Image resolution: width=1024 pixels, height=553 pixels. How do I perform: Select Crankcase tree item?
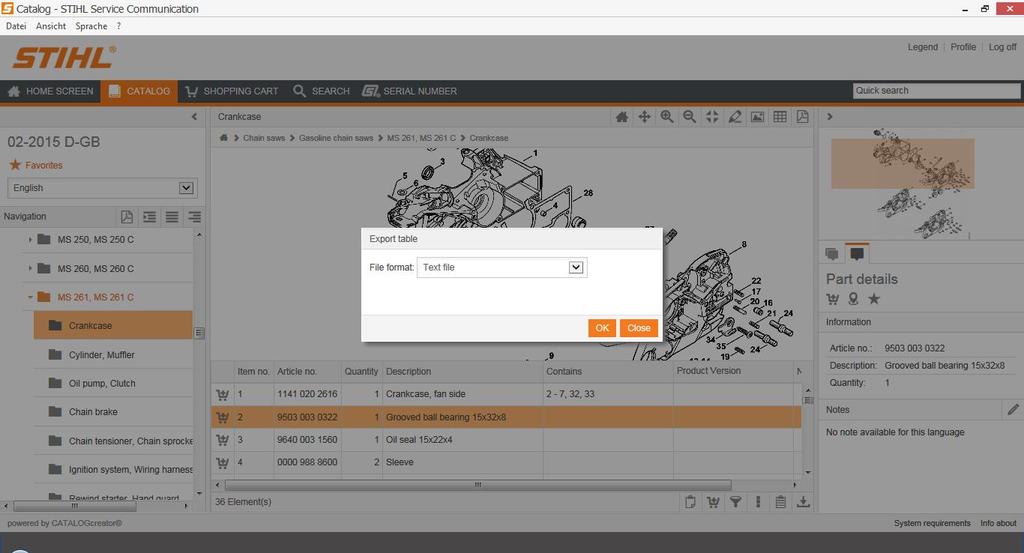click(113, 325)
